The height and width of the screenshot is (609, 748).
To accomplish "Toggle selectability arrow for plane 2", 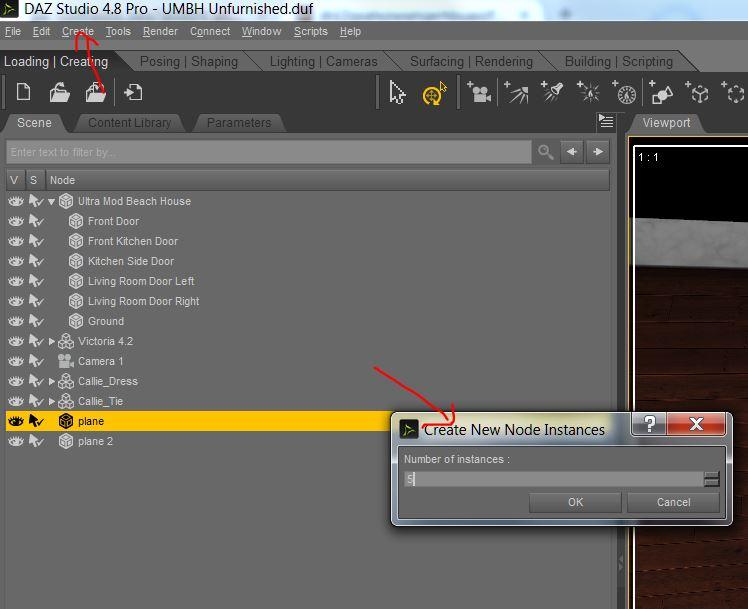I will [36, 441].
